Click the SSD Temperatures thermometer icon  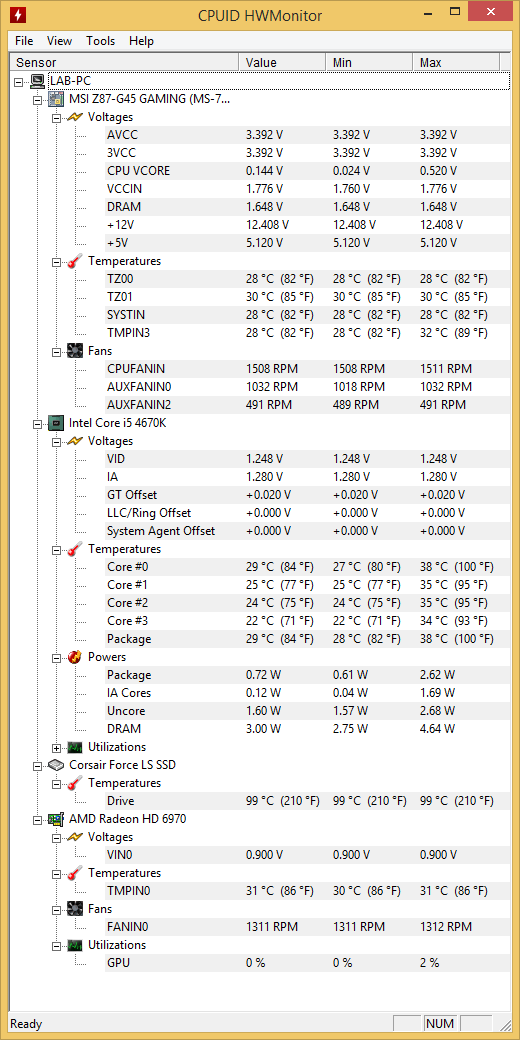point(75,783)
